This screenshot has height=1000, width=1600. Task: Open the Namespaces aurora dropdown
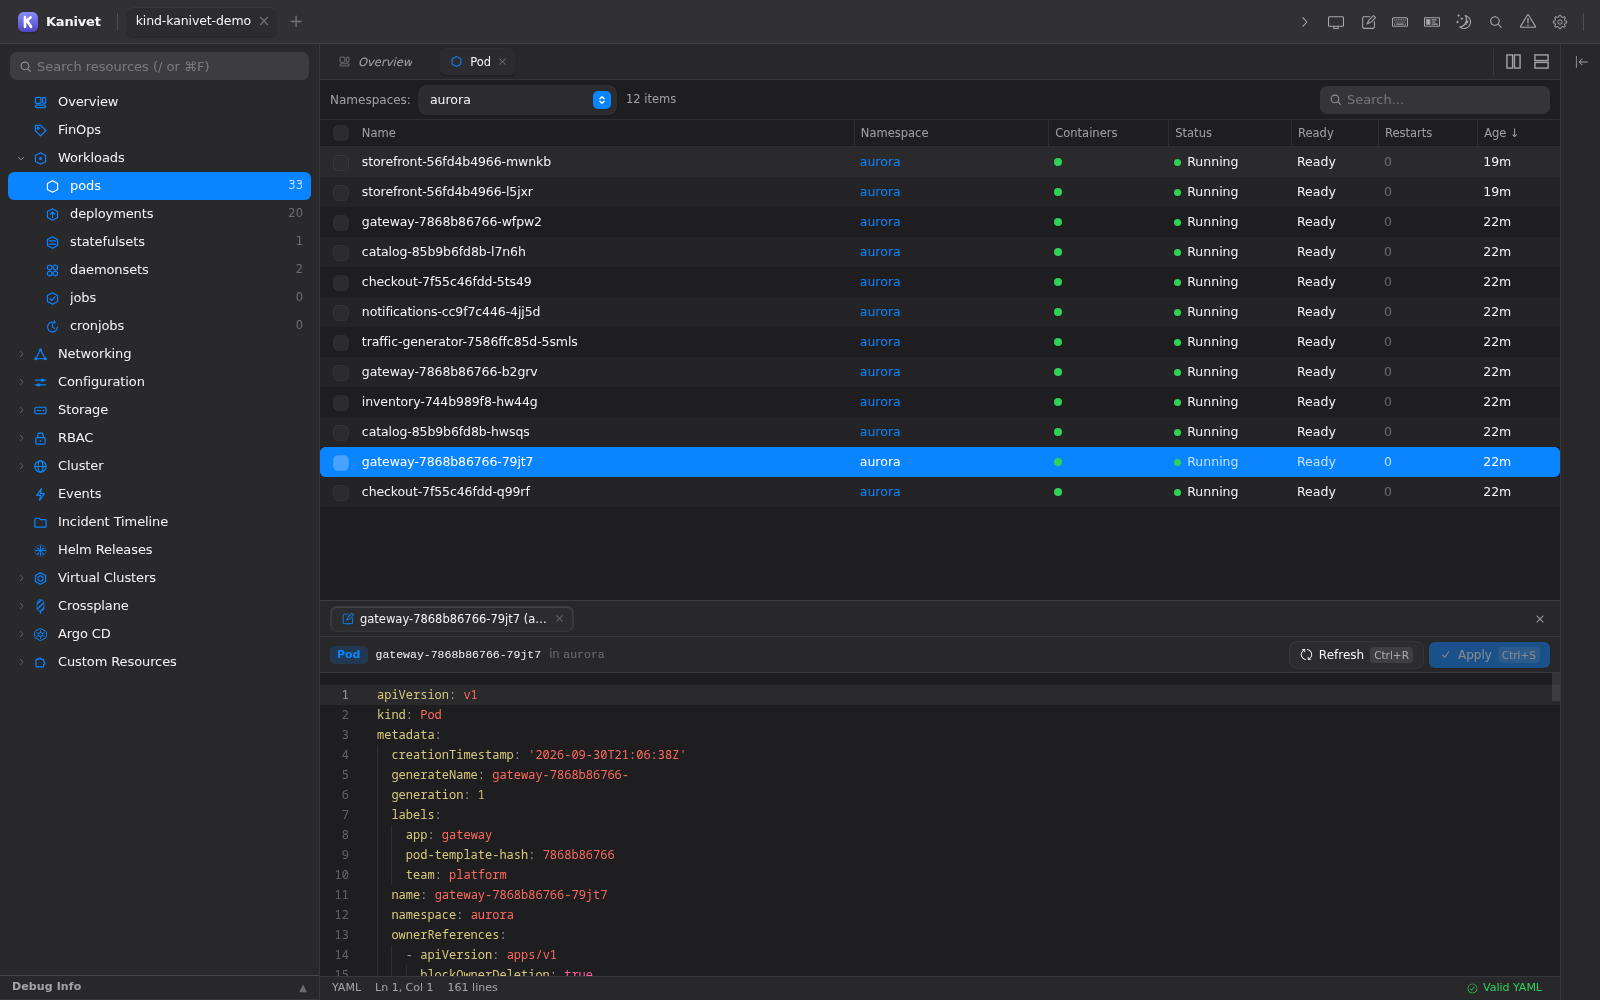point(517,100)
